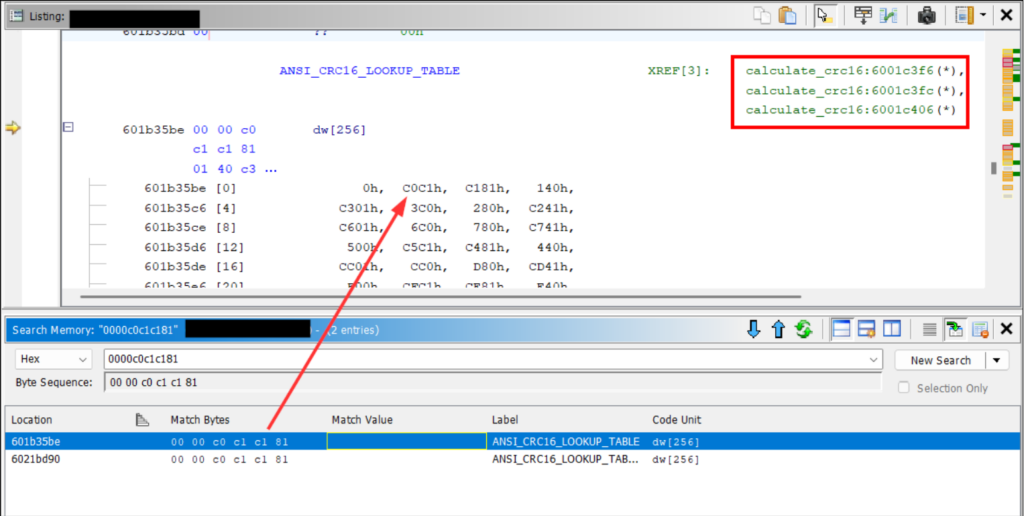Take a listing snapshot with the camera icon
Viewport: 1024px width, 516px height.
coord(926,16)
